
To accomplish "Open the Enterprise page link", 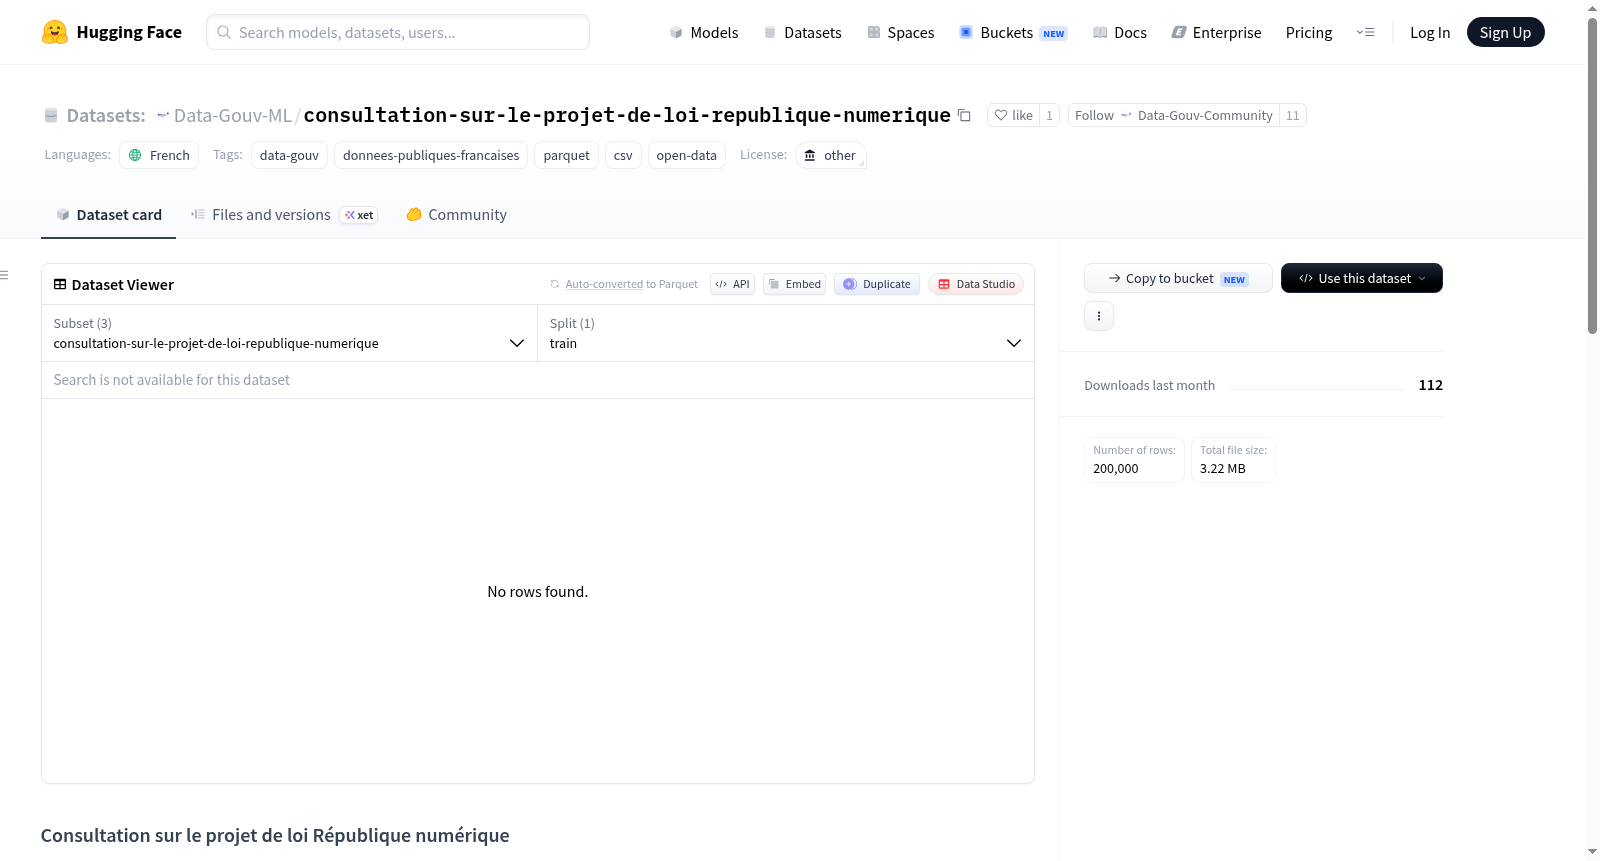I will click(x=1216, y=32).
